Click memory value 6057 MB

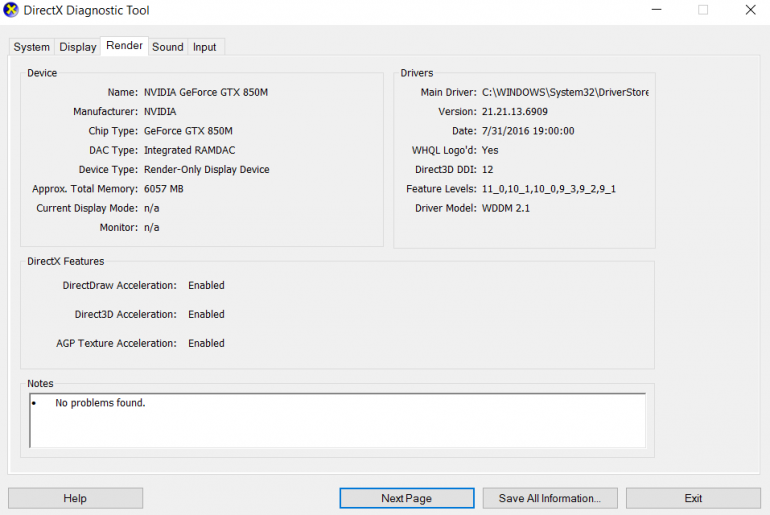tap(164, 189)
